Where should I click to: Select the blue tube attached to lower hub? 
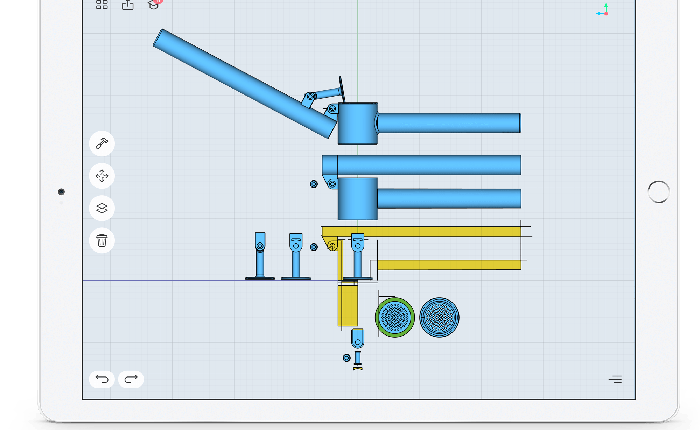pyautogui.click(x=449, y=199)
